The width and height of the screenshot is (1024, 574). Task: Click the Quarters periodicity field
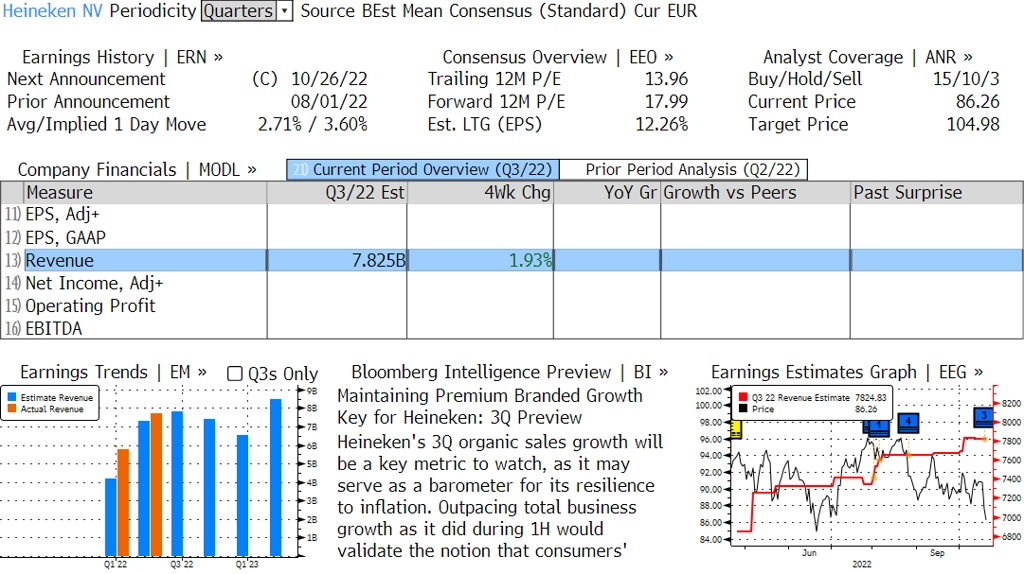click(x=238, y=11)
